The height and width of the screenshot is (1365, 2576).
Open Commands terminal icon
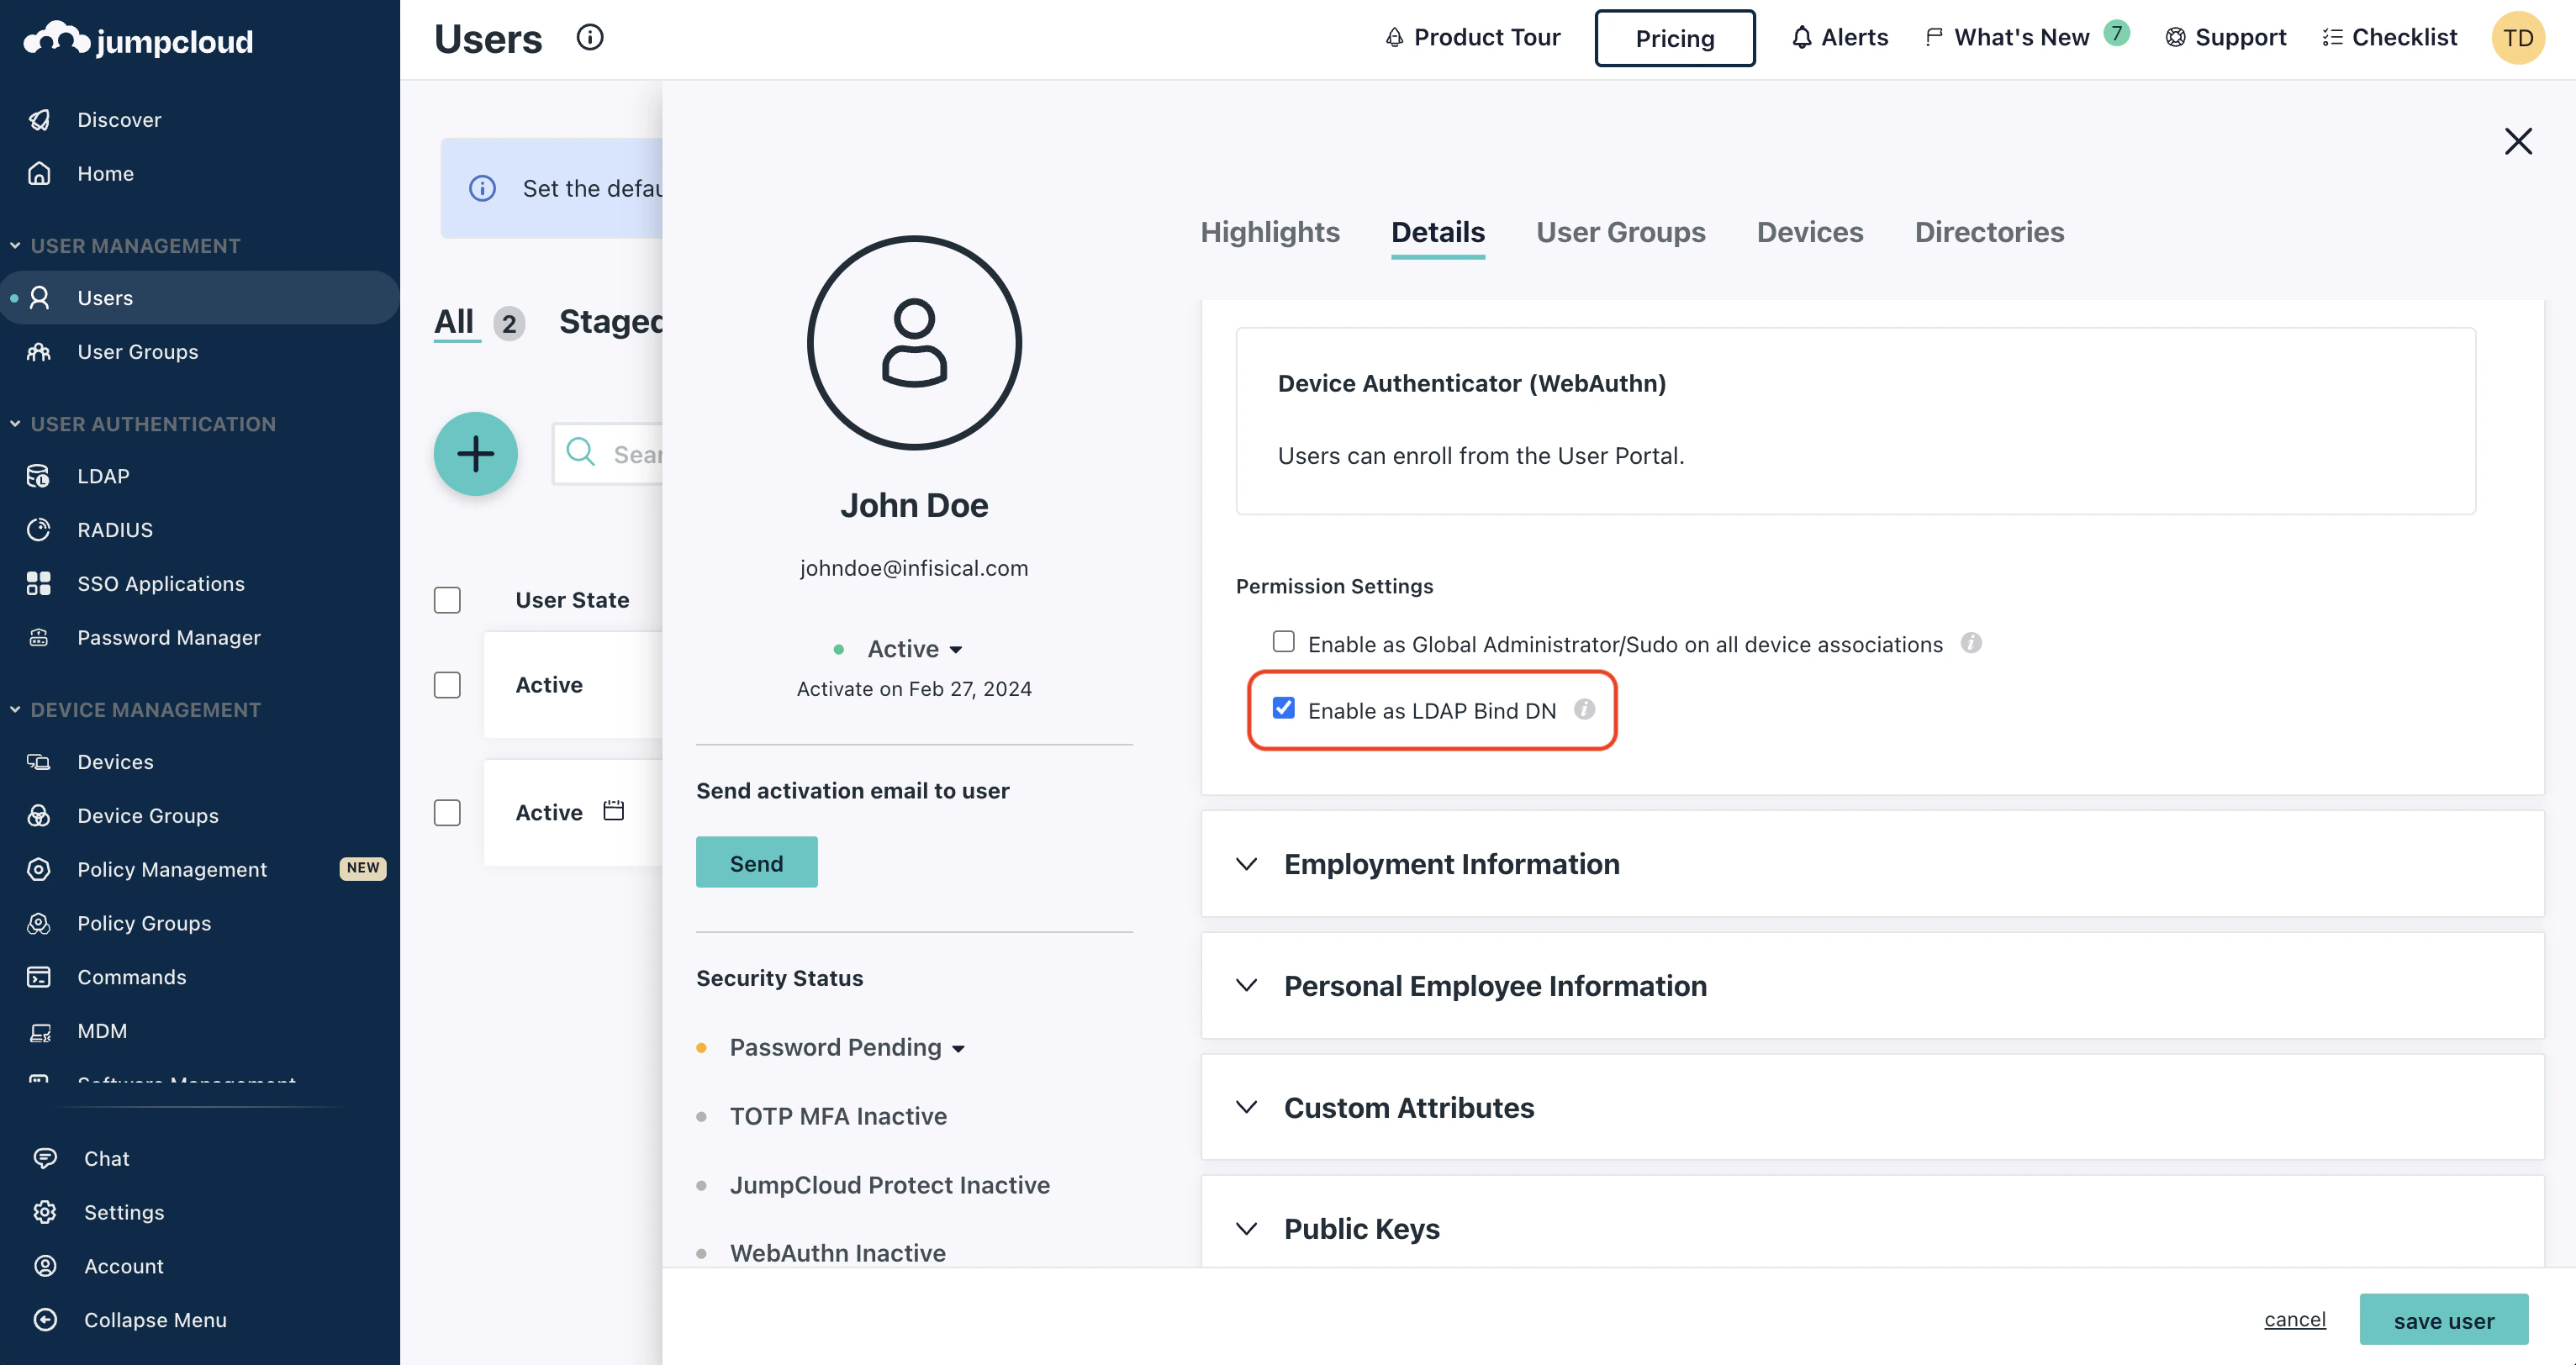pos(39,978)
